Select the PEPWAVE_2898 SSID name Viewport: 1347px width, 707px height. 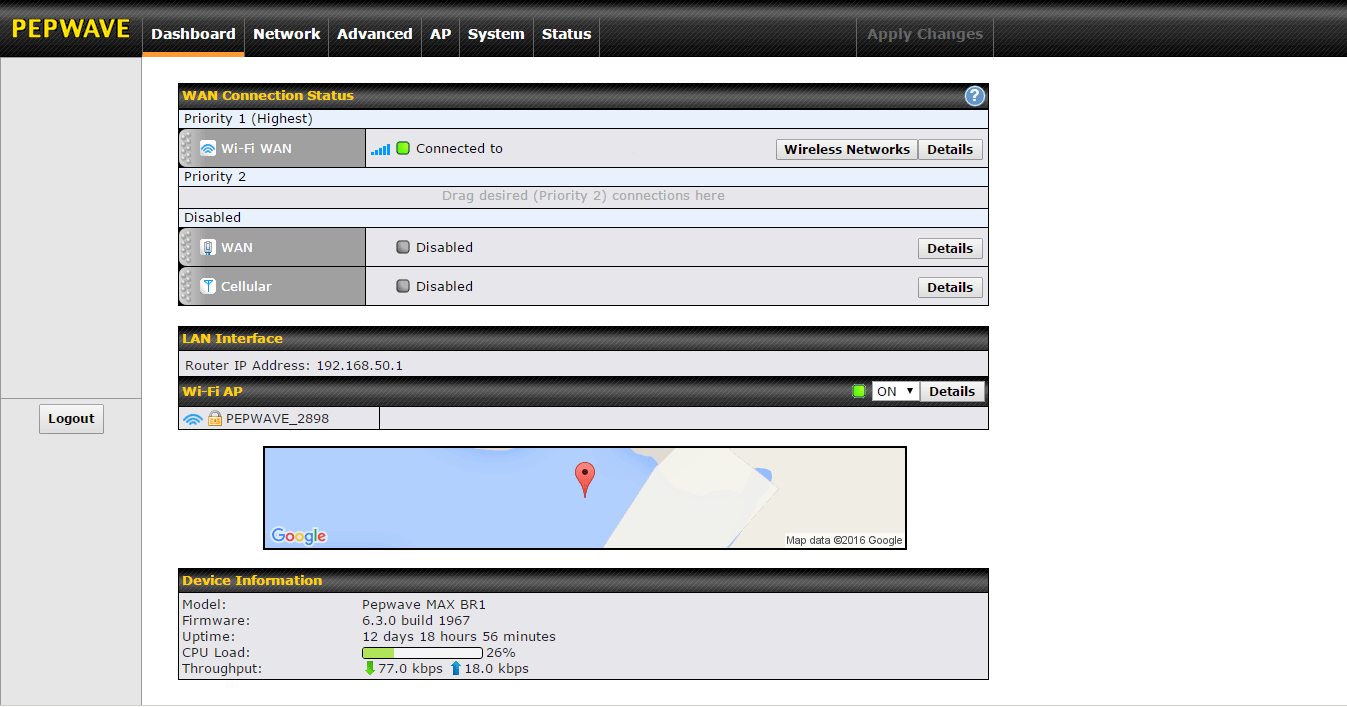(x=277, y=419)
